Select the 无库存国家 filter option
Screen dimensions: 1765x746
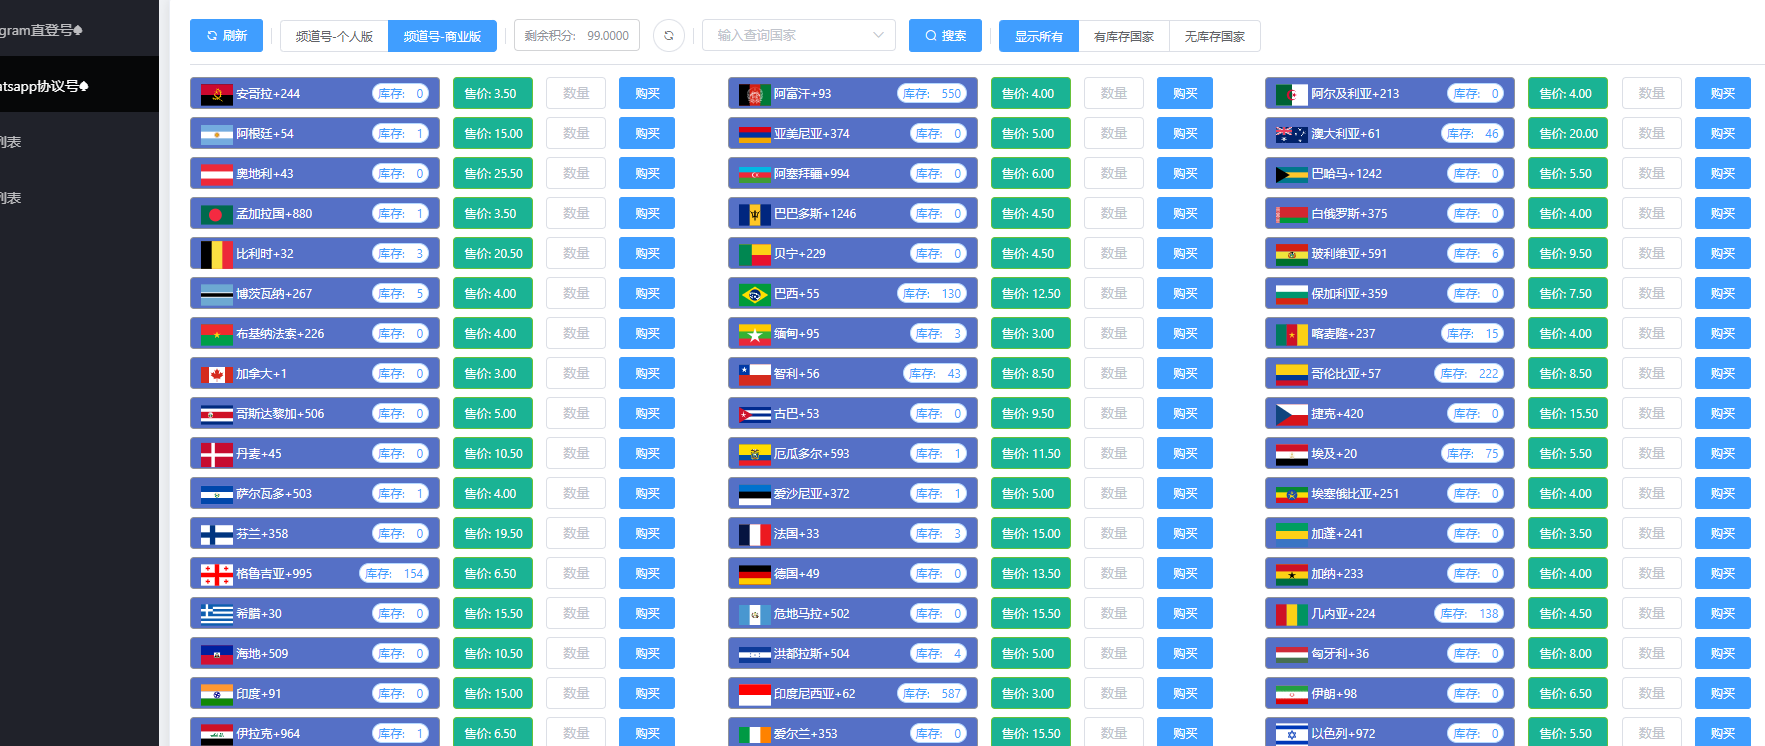pos(1214,36)
